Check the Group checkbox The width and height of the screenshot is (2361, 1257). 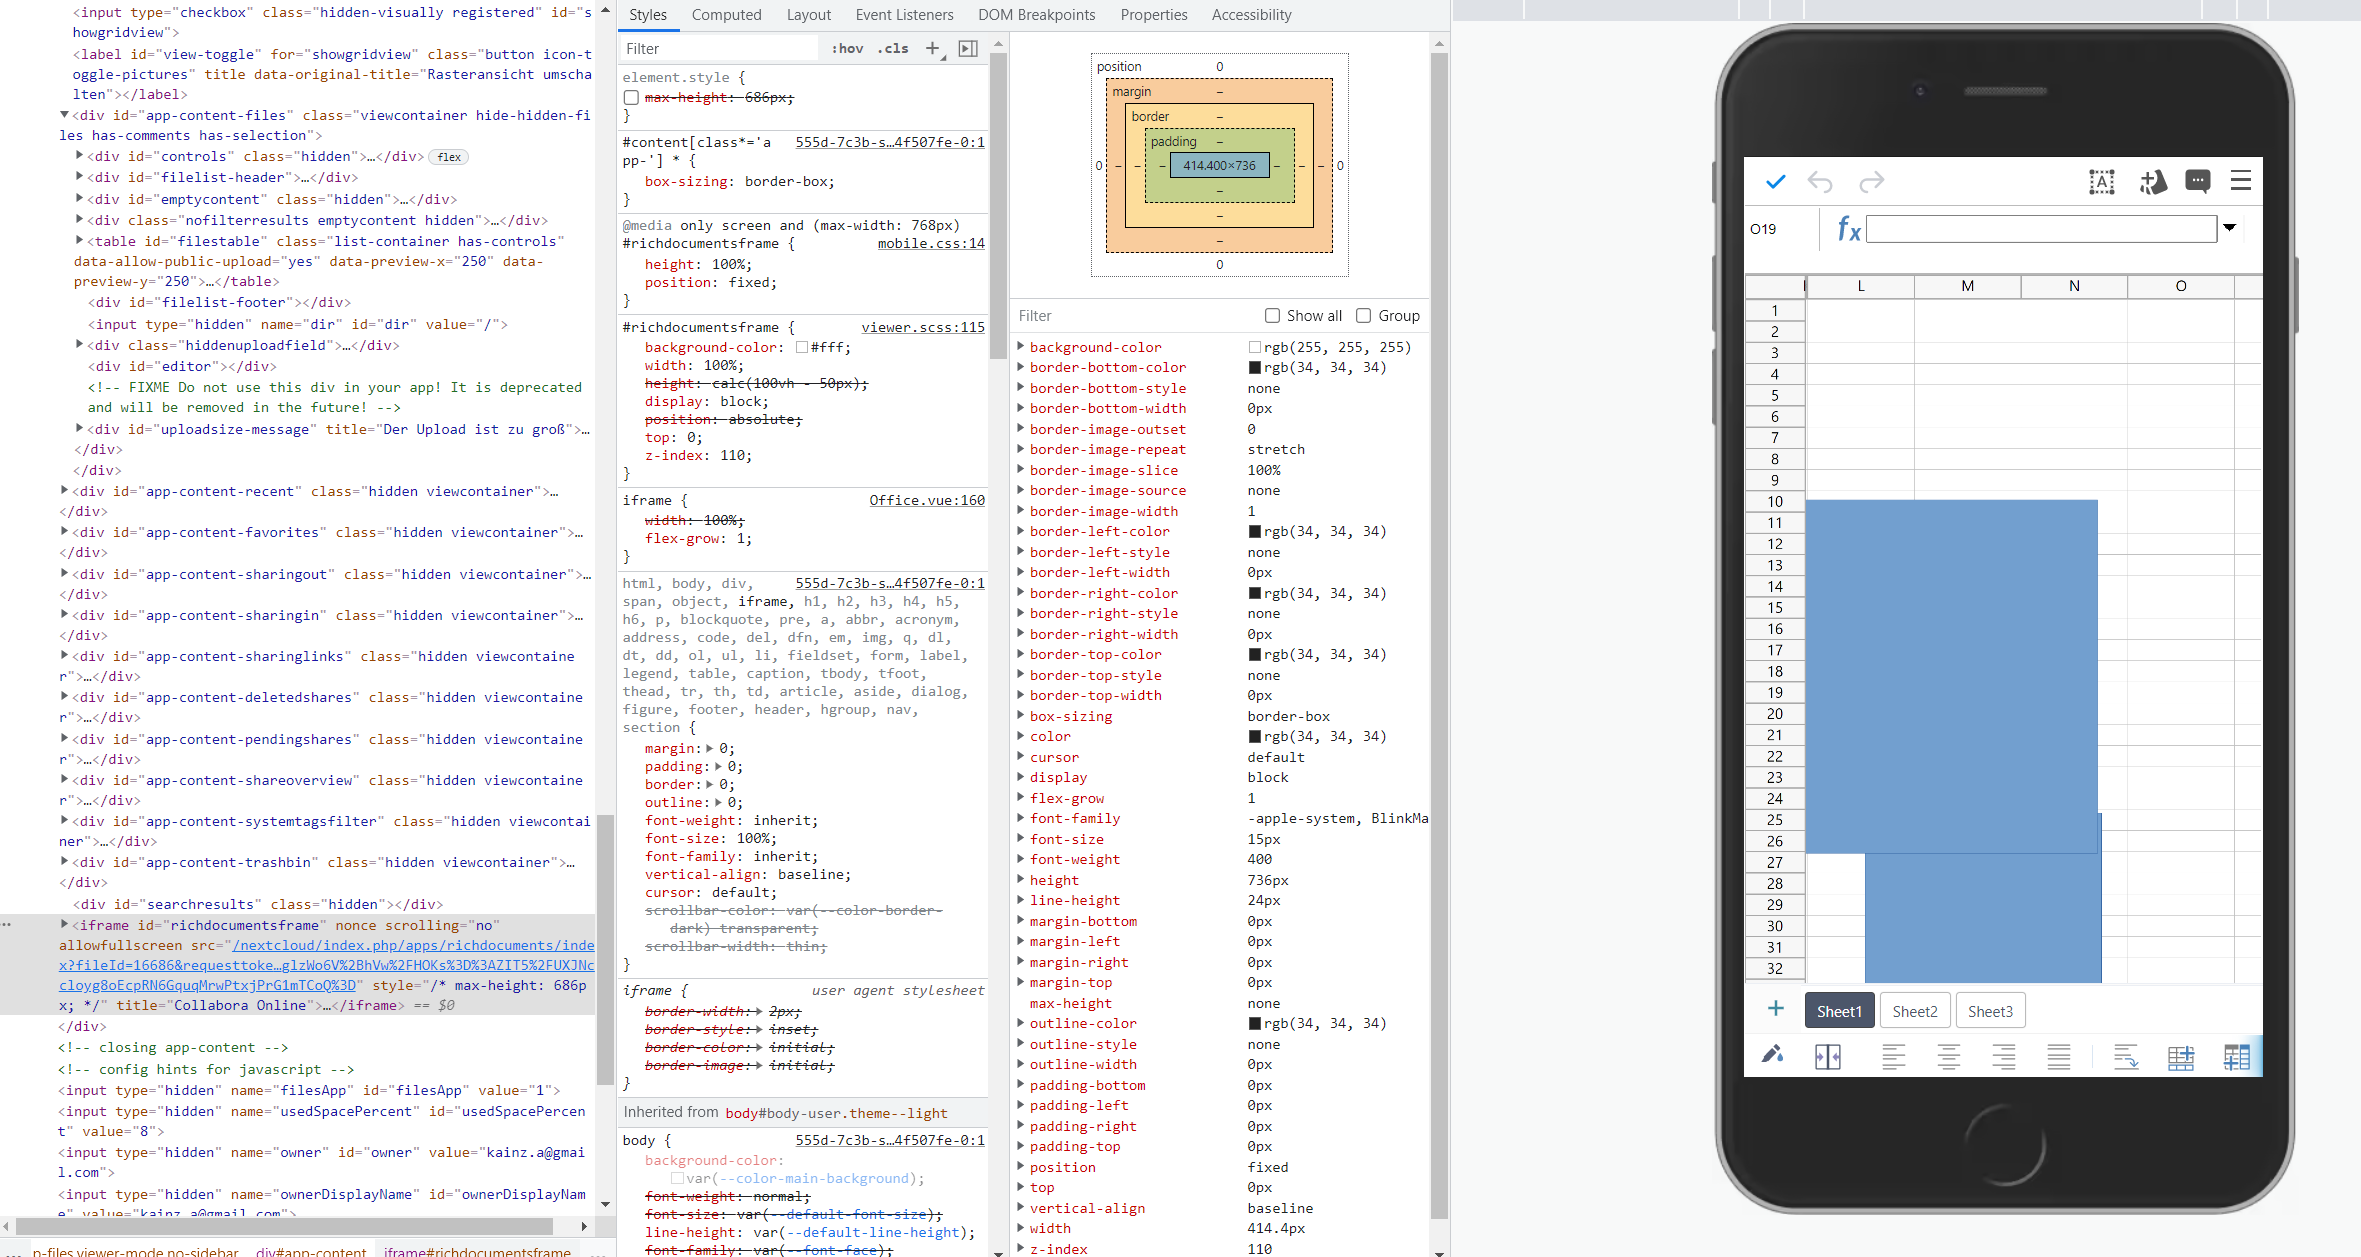[1363, 316]
